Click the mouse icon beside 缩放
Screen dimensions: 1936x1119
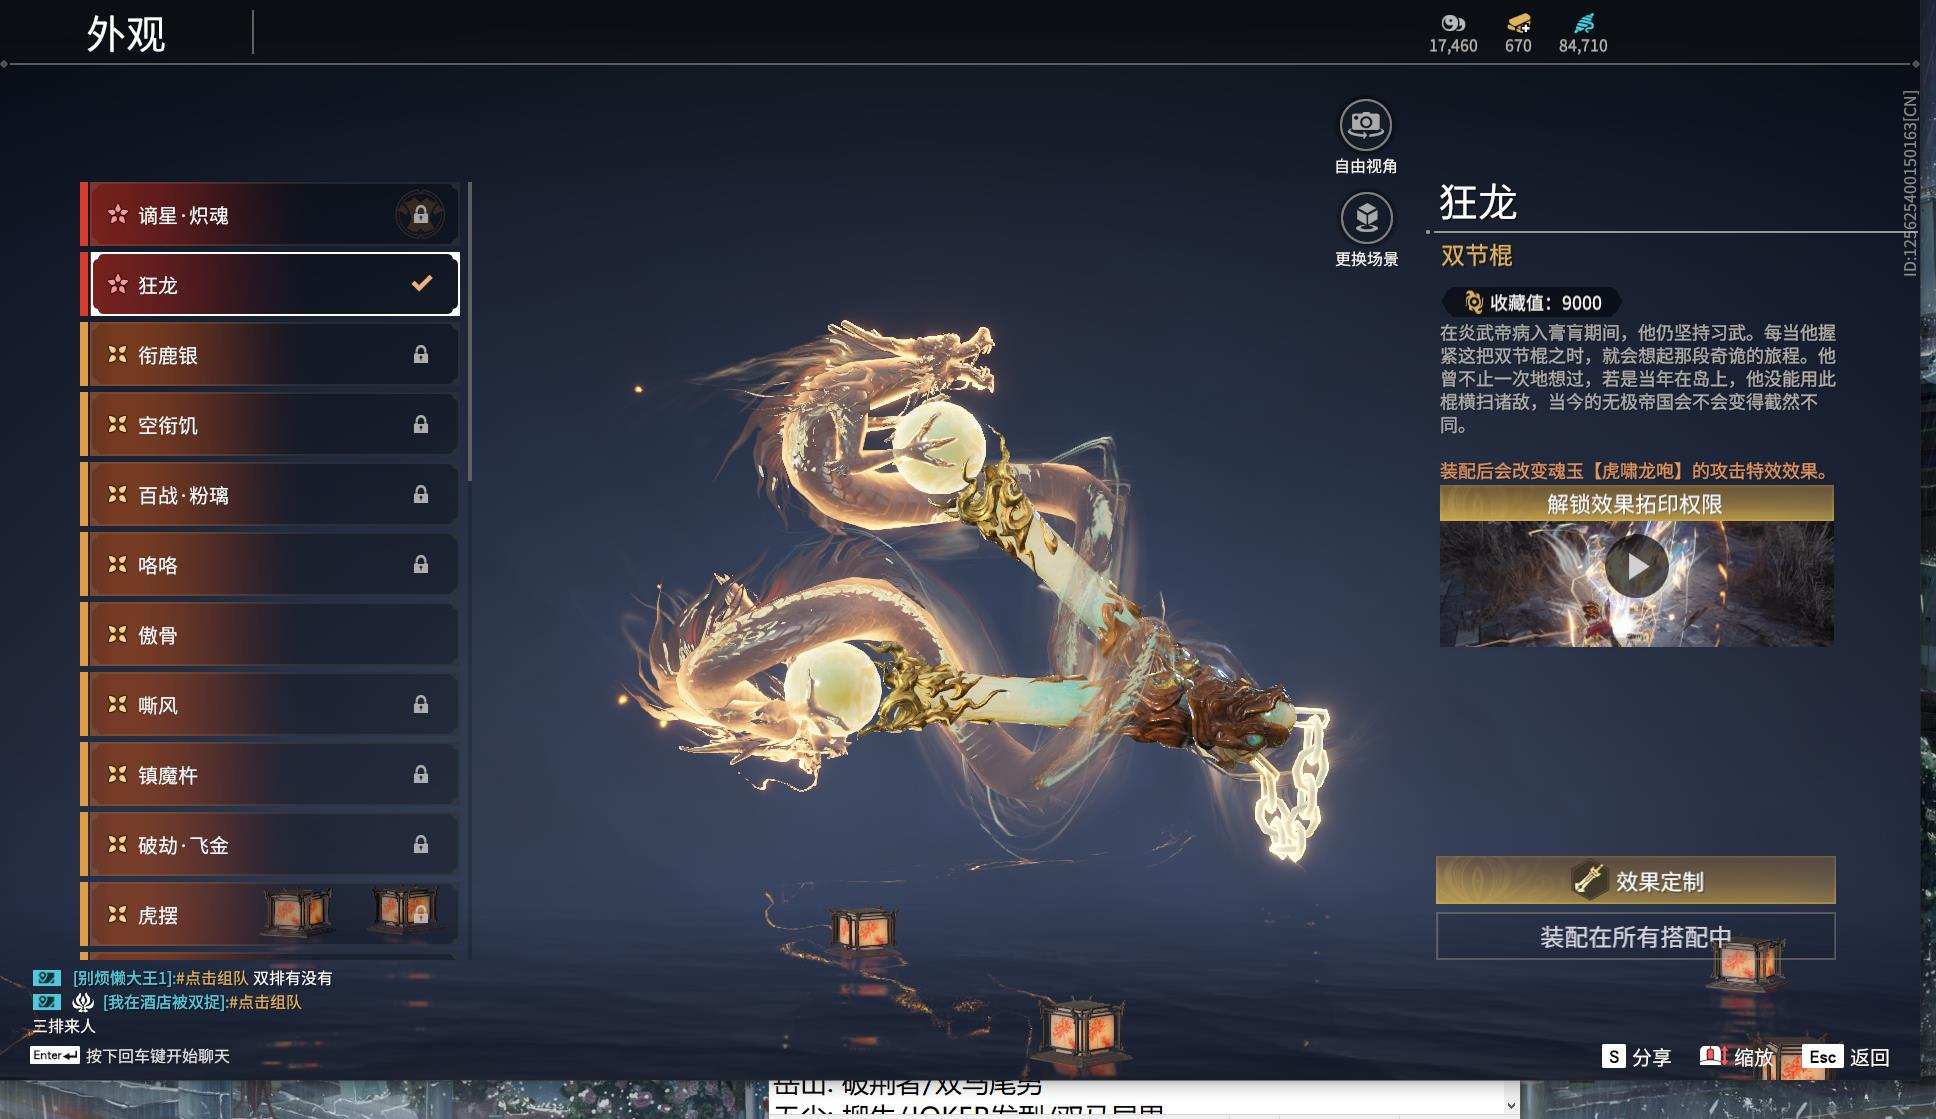[1712, 1056]
